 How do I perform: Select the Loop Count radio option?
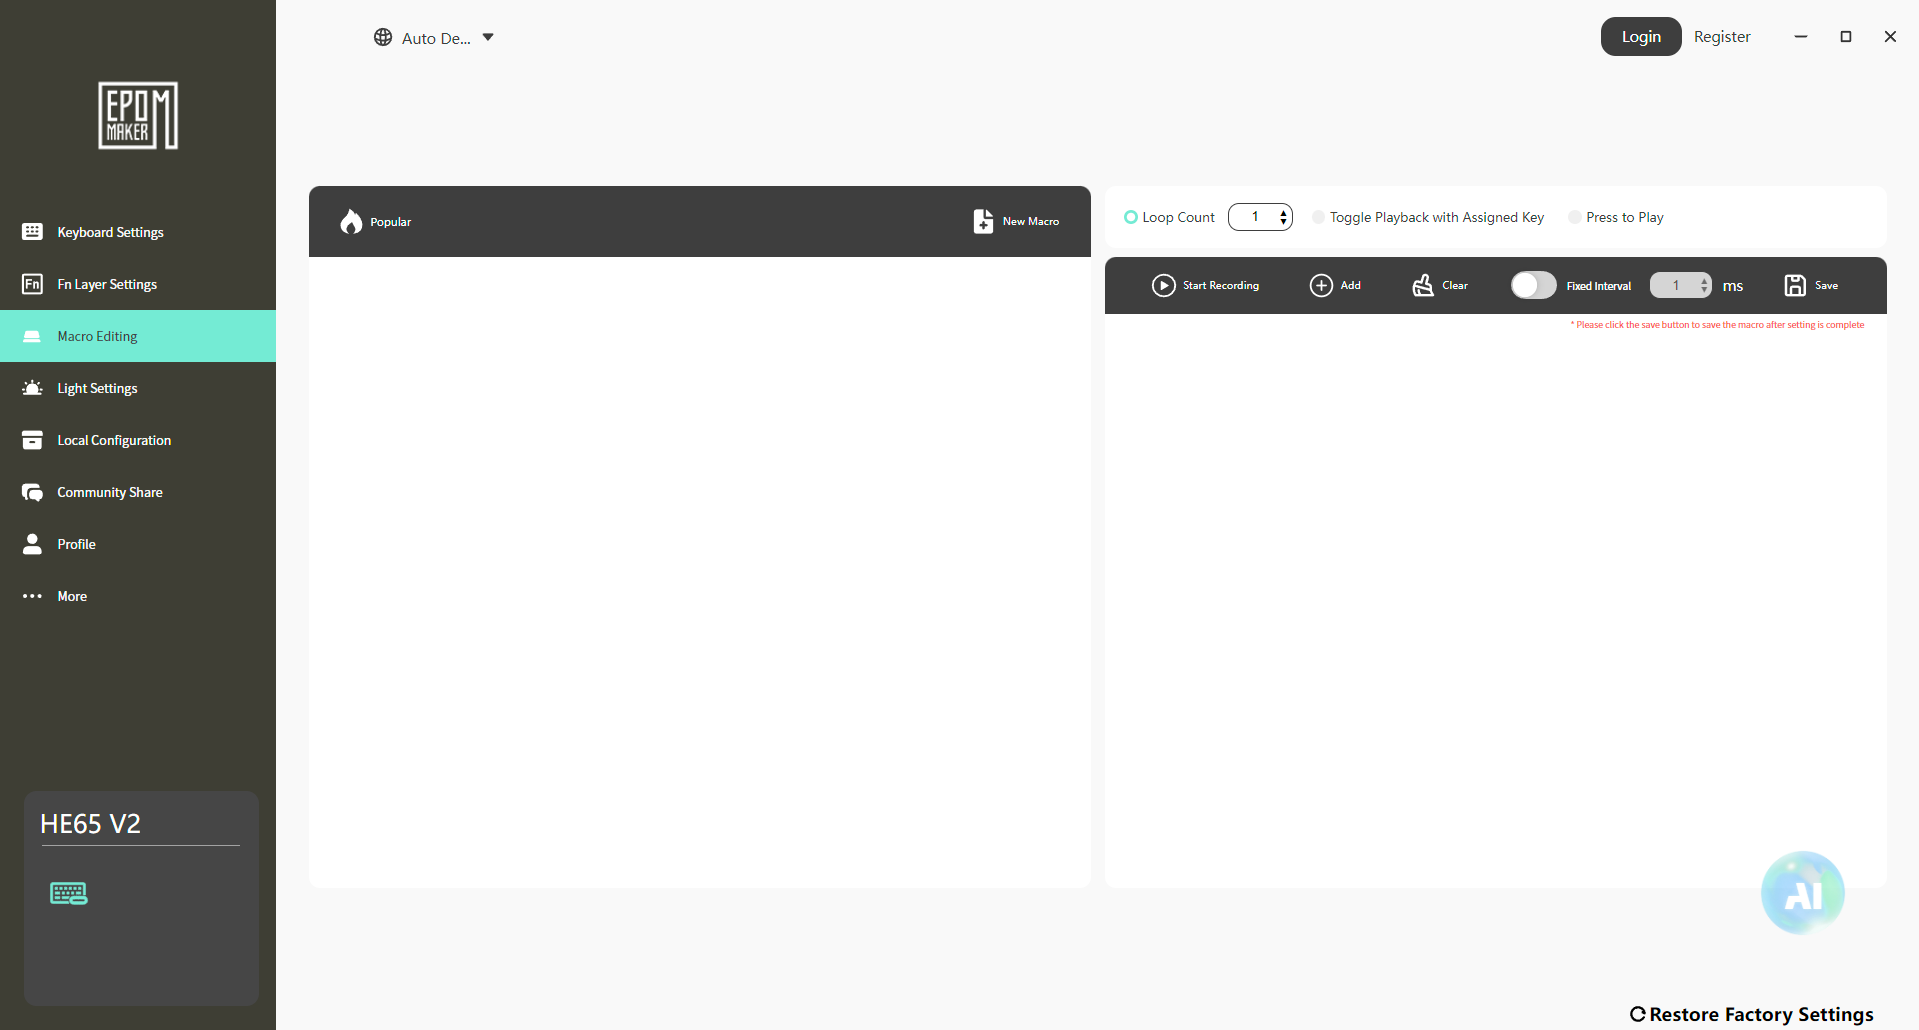(1131, 217)
